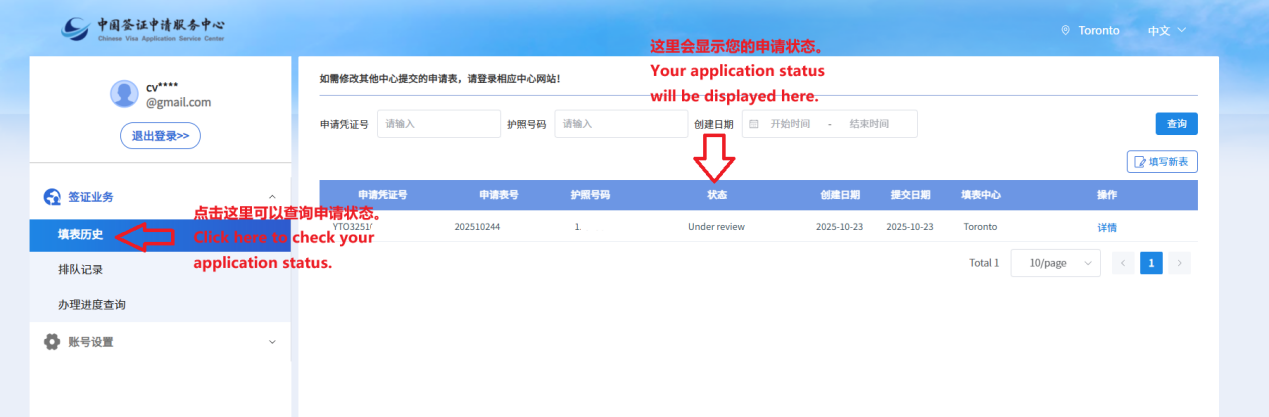Click the location pin icon beside Toronto
1269x417 pixels.
(1066, 30)
